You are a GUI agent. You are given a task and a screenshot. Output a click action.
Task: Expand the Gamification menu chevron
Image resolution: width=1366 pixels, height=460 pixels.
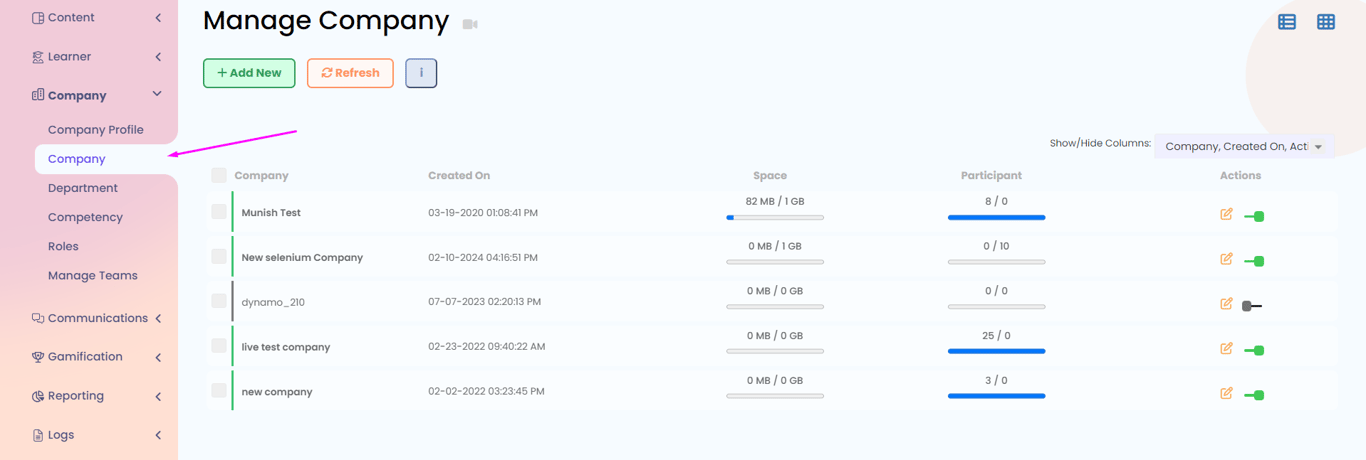click(x=158, y=357)
